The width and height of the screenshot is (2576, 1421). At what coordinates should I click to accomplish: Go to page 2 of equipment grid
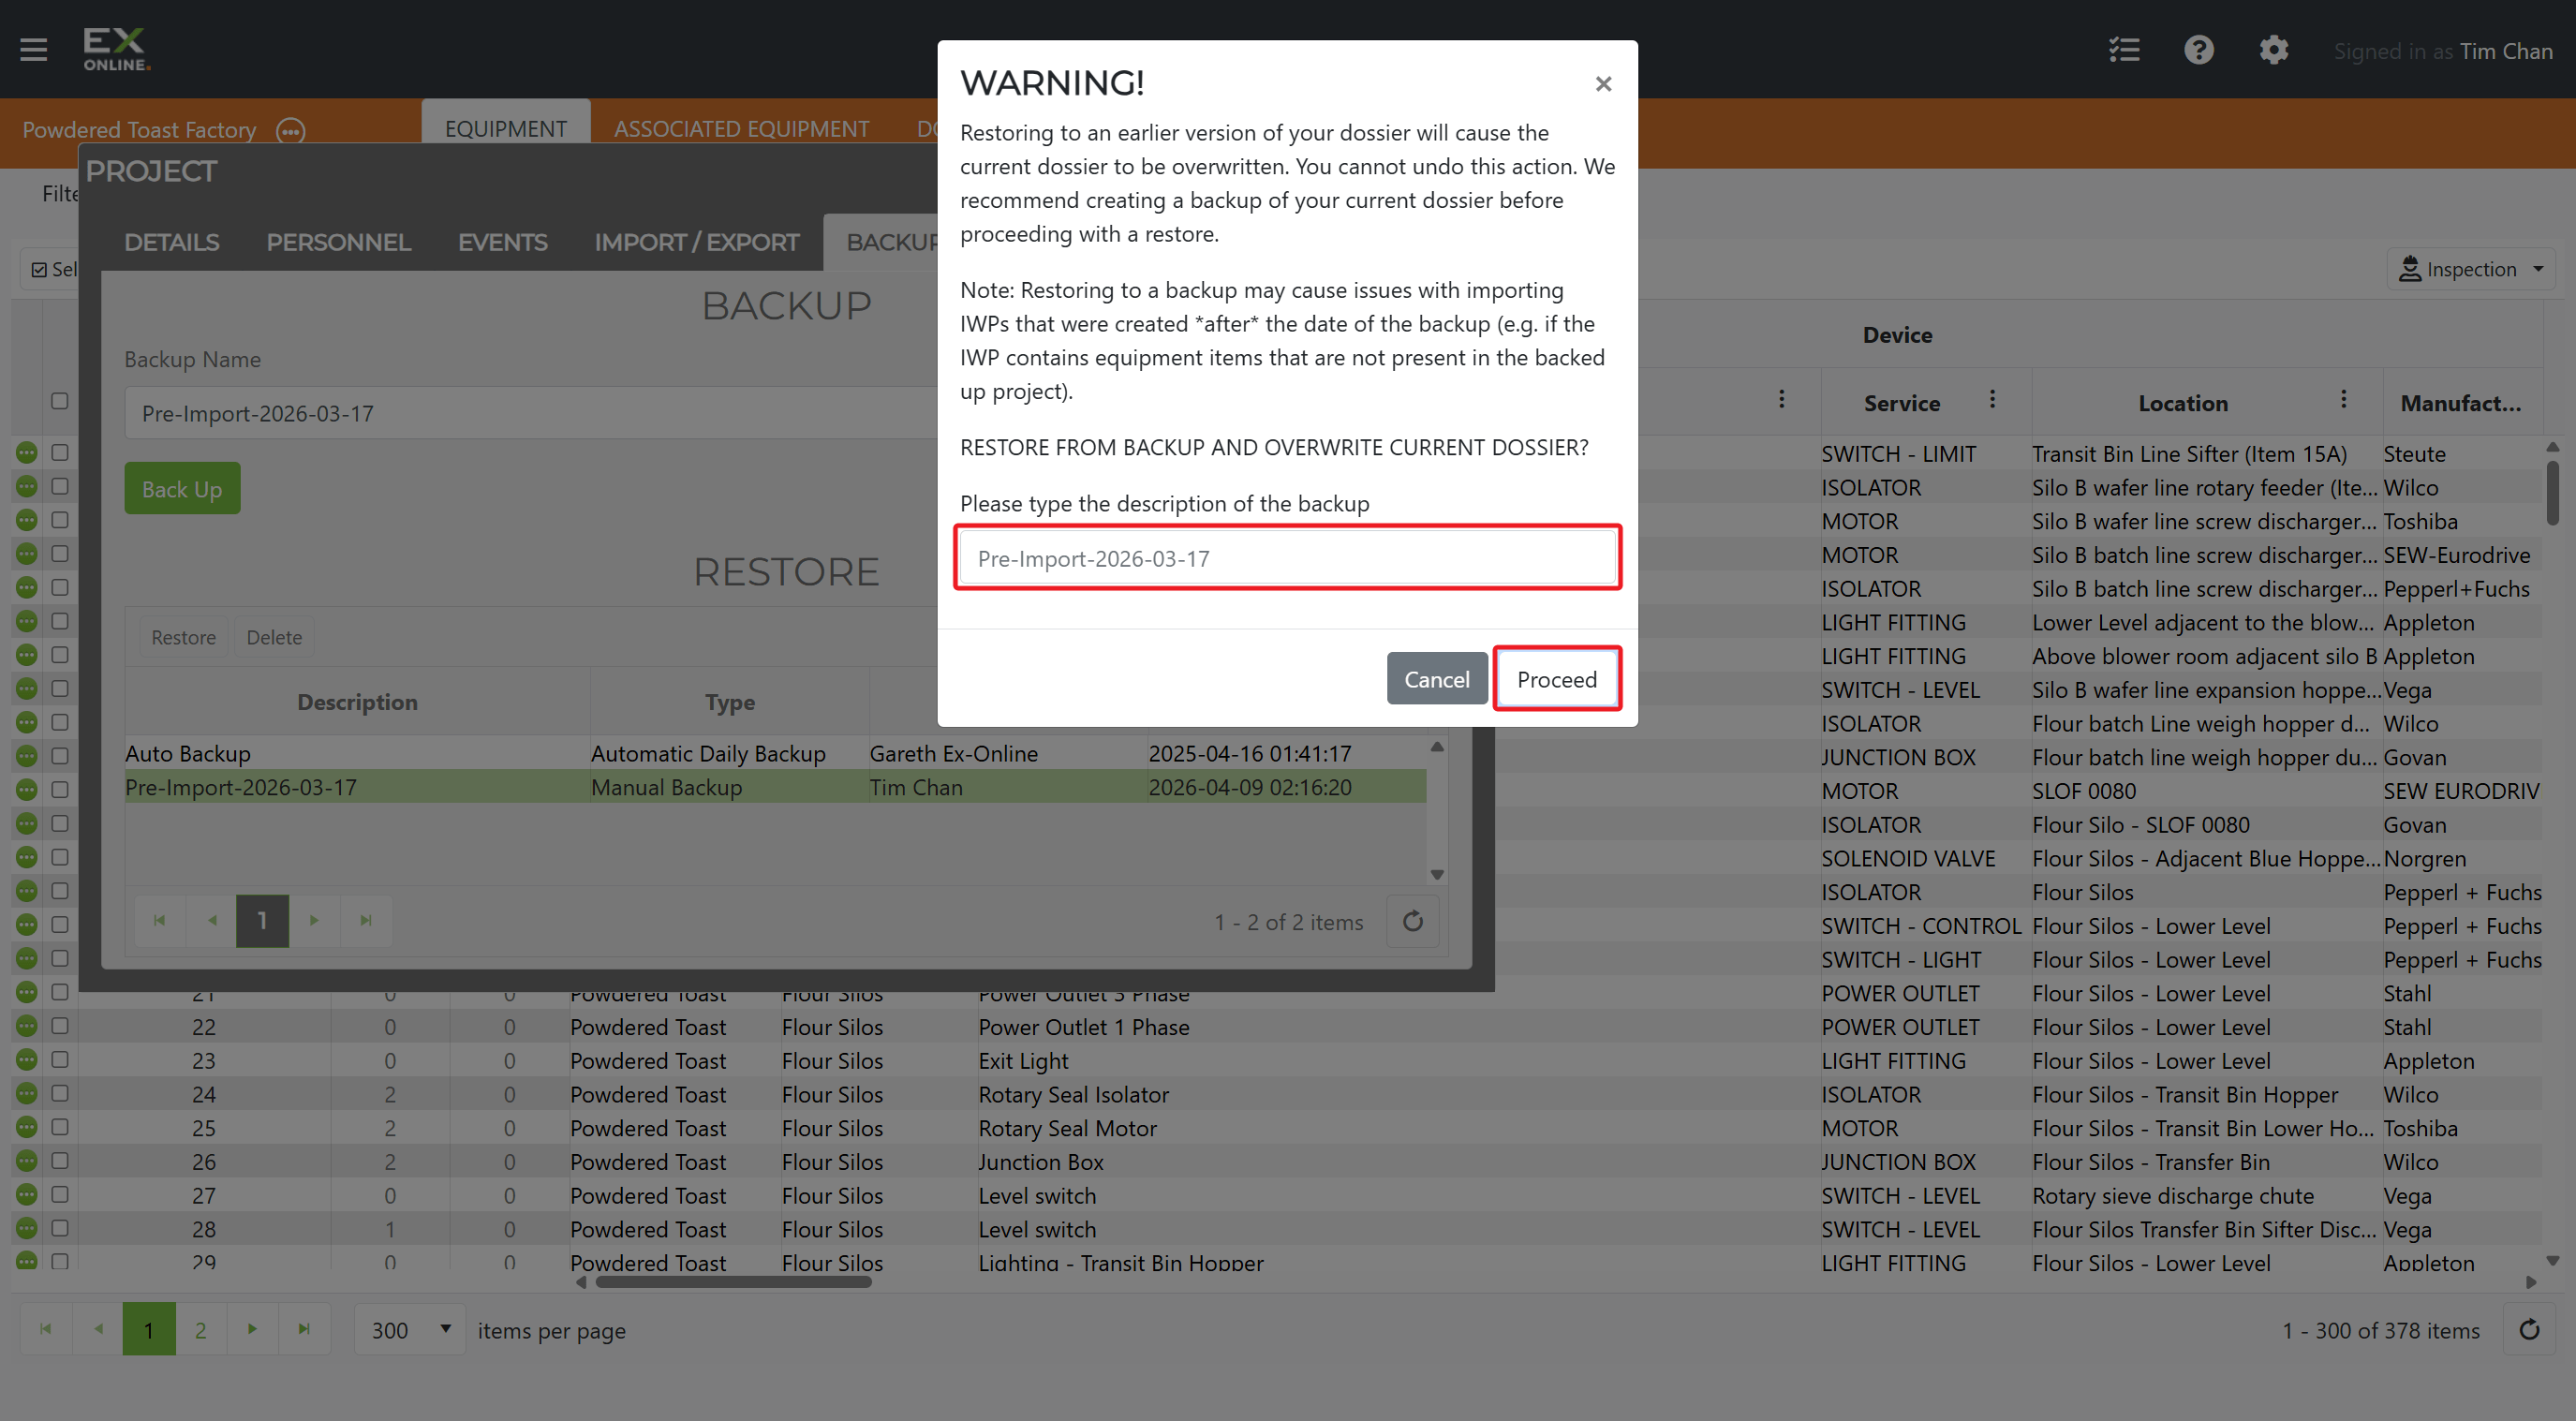click(x=200, y=1329)
